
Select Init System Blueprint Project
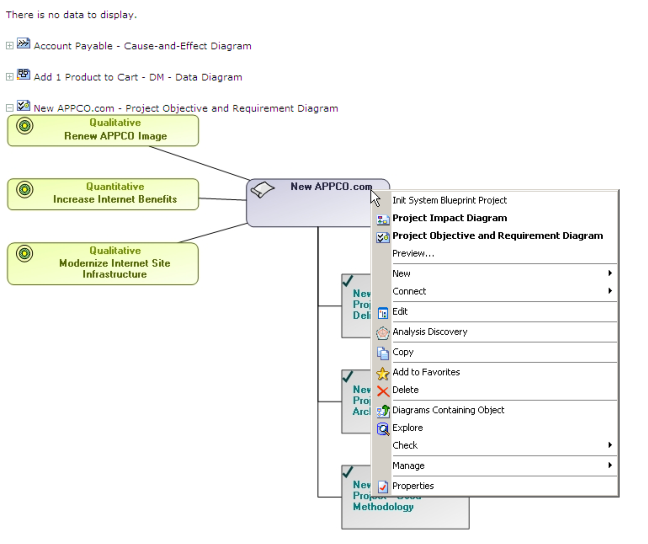pyautogui.click(x=449, y=200)
